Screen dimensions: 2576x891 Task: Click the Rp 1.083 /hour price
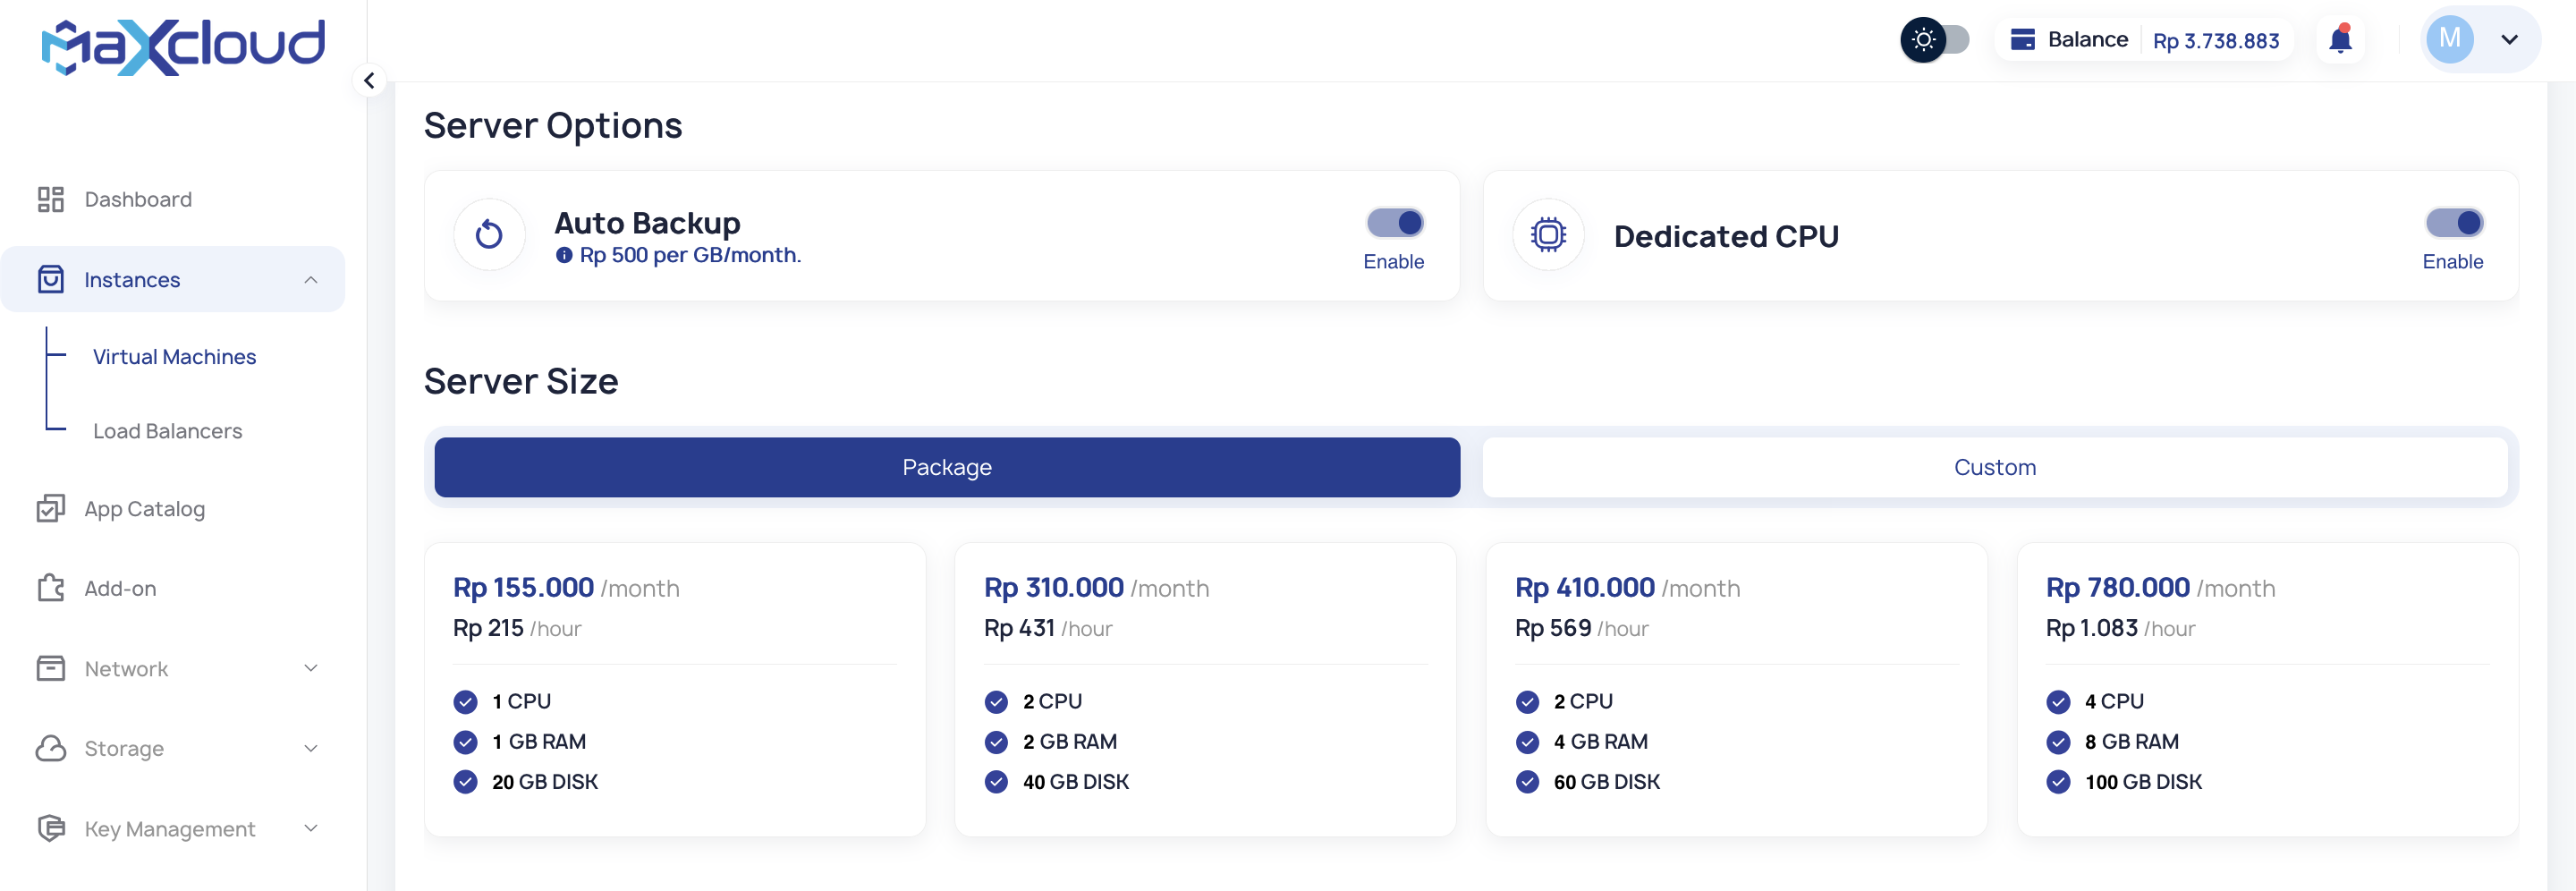2120,628
